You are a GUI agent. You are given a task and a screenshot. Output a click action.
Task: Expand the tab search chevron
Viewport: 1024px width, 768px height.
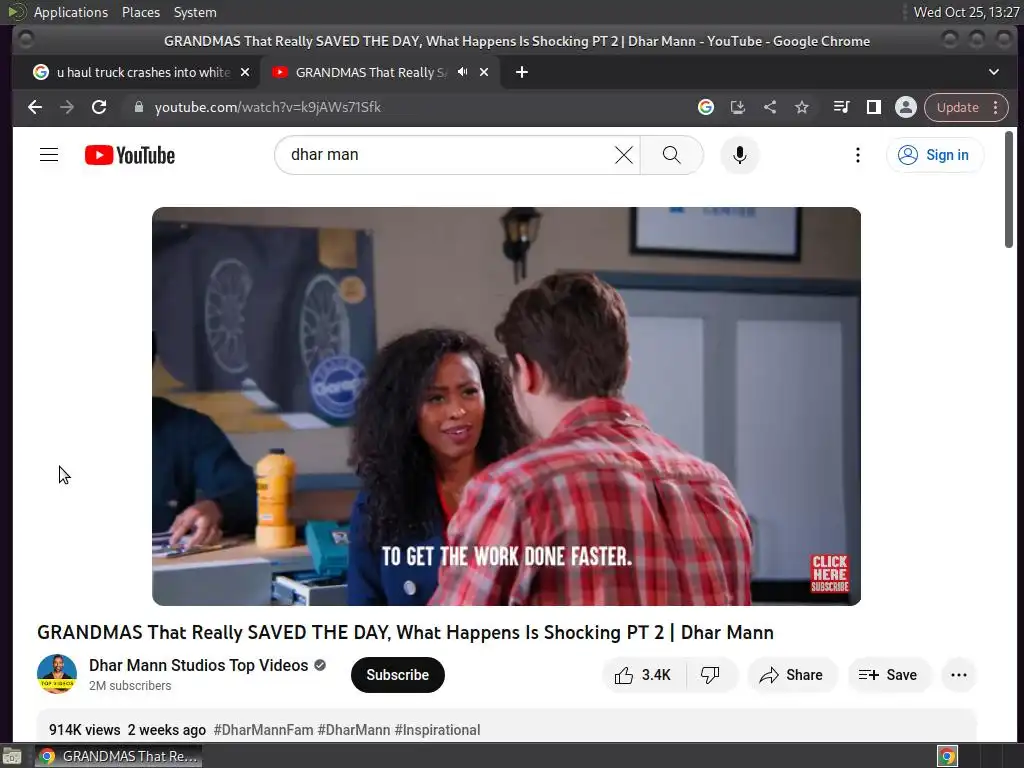point(993,72)
